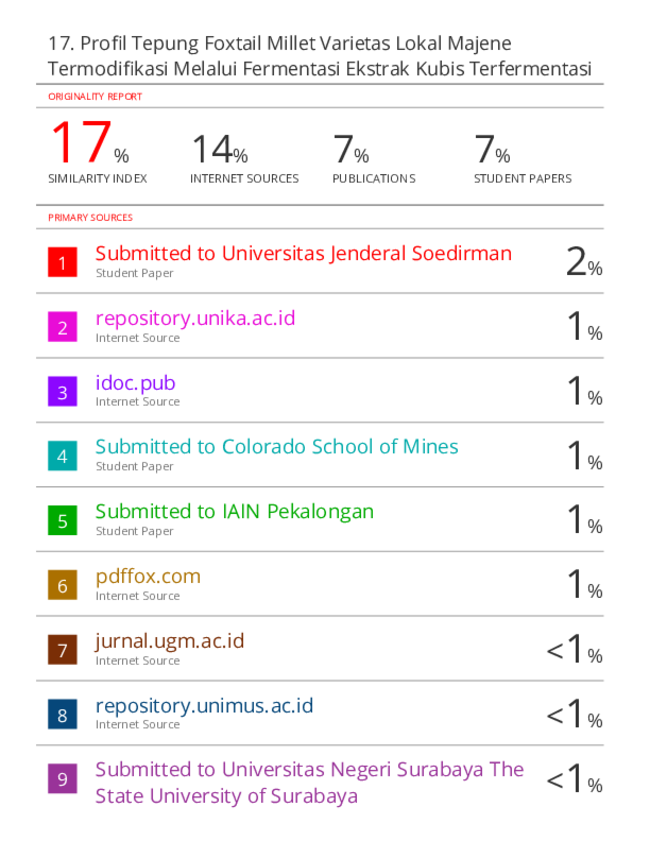
Task: Open Universitas Negeri Surabaya source entry
Action: (309, 783)
